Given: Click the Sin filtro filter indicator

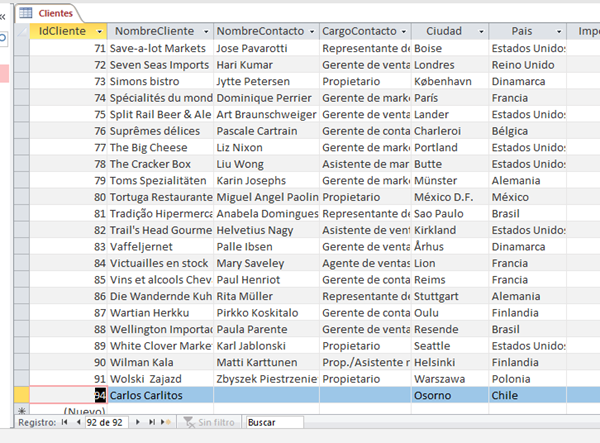Looking at the screenshot, I should (209, 422).
